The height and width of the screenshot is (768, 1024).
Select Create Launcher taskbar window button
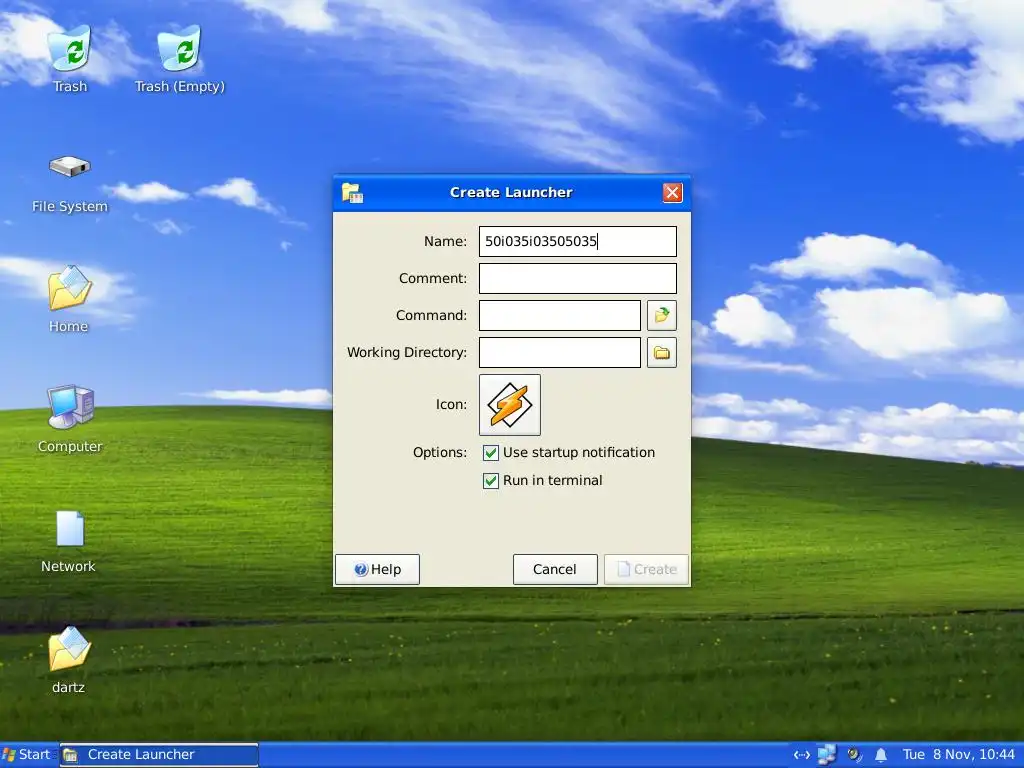159,755
